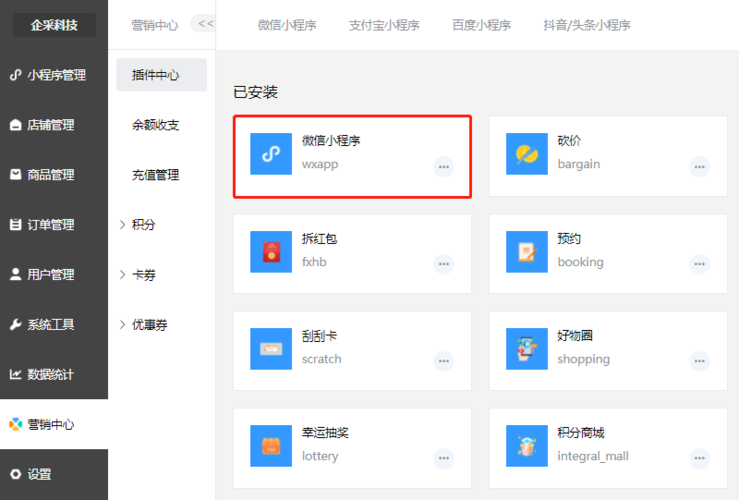Collapse the submenu with << button
The height and width of the screenshot is (500, 739).
[204, 24]
